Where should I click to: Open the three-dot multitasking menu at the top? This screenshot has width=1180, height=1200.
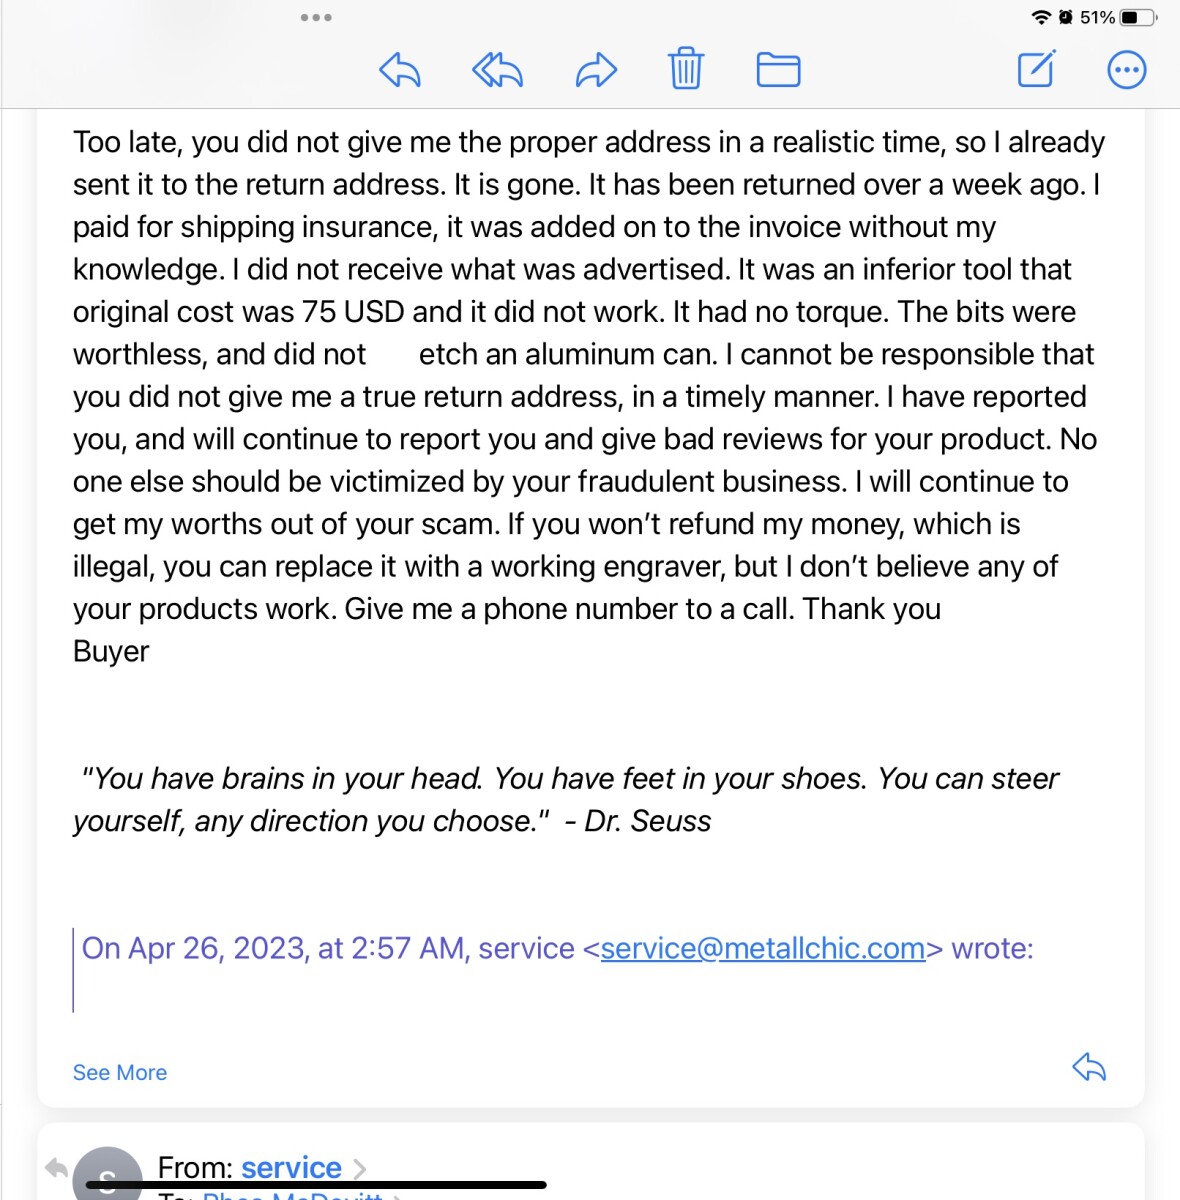(316, 18)
